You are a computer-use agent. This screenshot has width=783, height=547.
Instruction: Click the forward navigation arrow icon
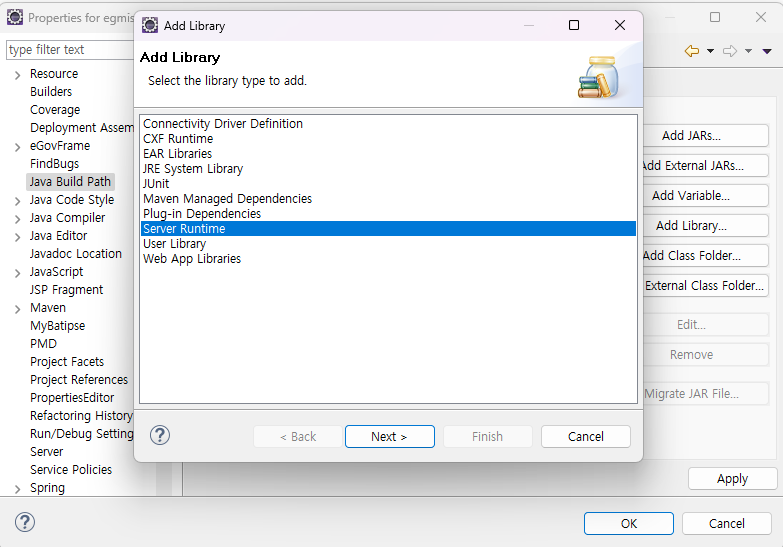tap(730, 51)
